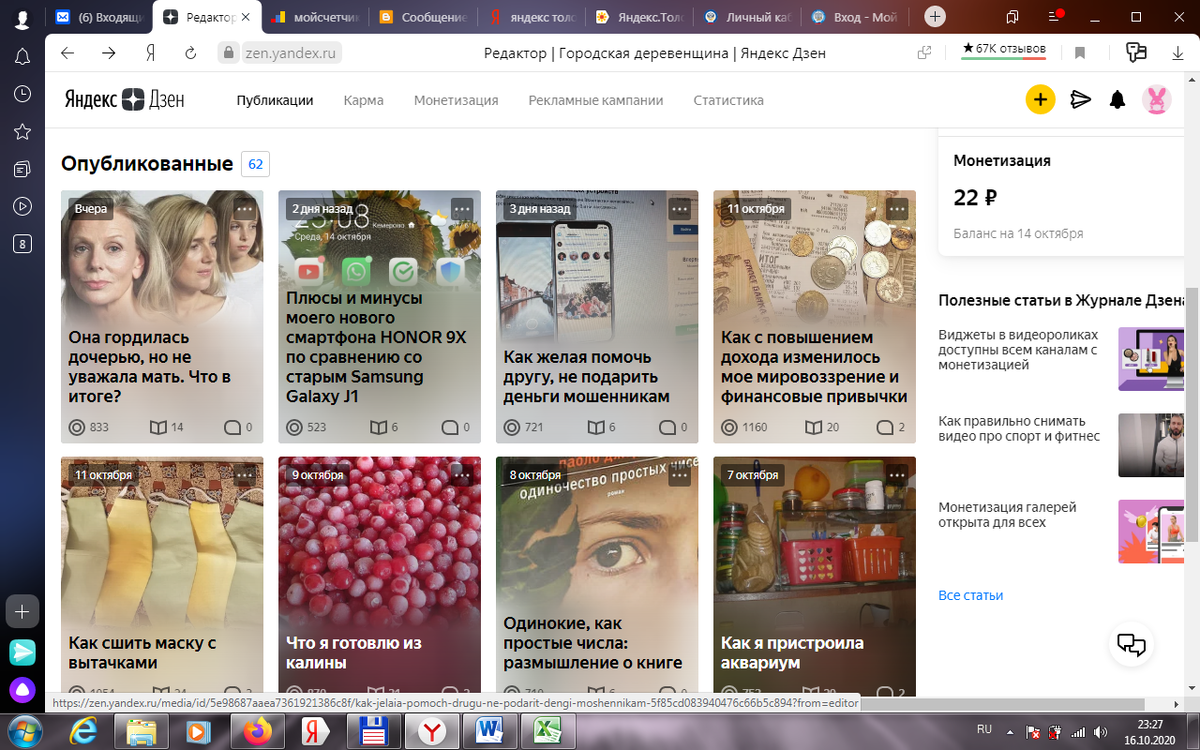Click the Яндекс Дзен logo
1200x750 pixels.
(125, 100)
